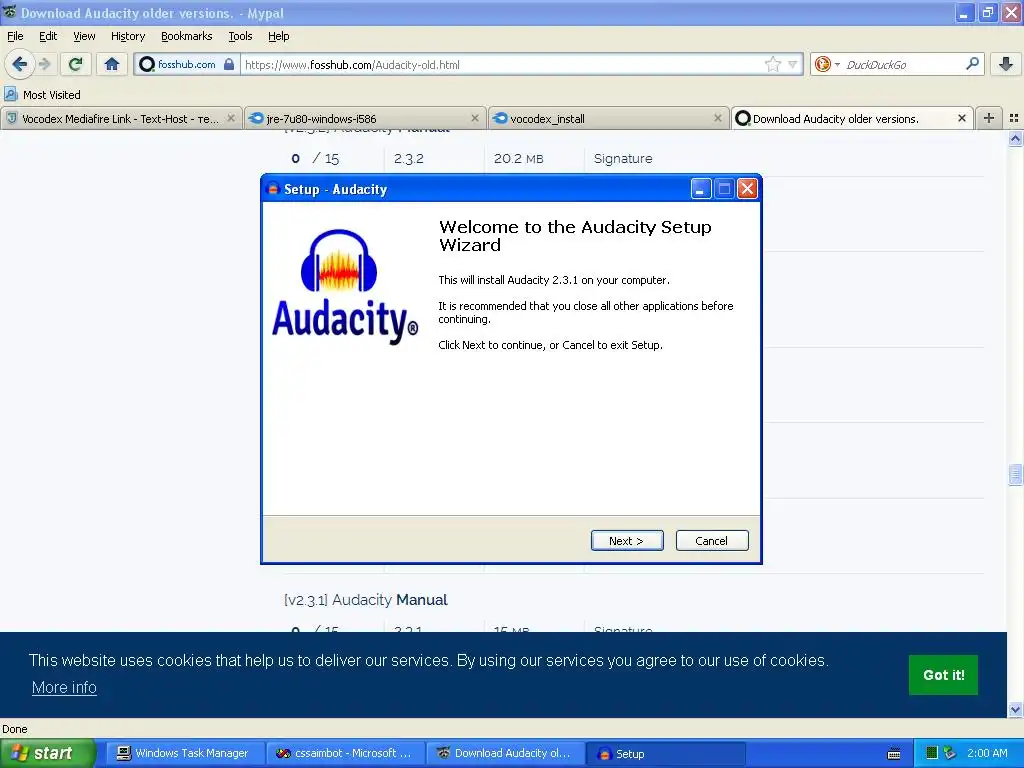Close the jre-7u80-windows-i586 tab
The height and width of the screenshot is (768, 1024).
475,118
